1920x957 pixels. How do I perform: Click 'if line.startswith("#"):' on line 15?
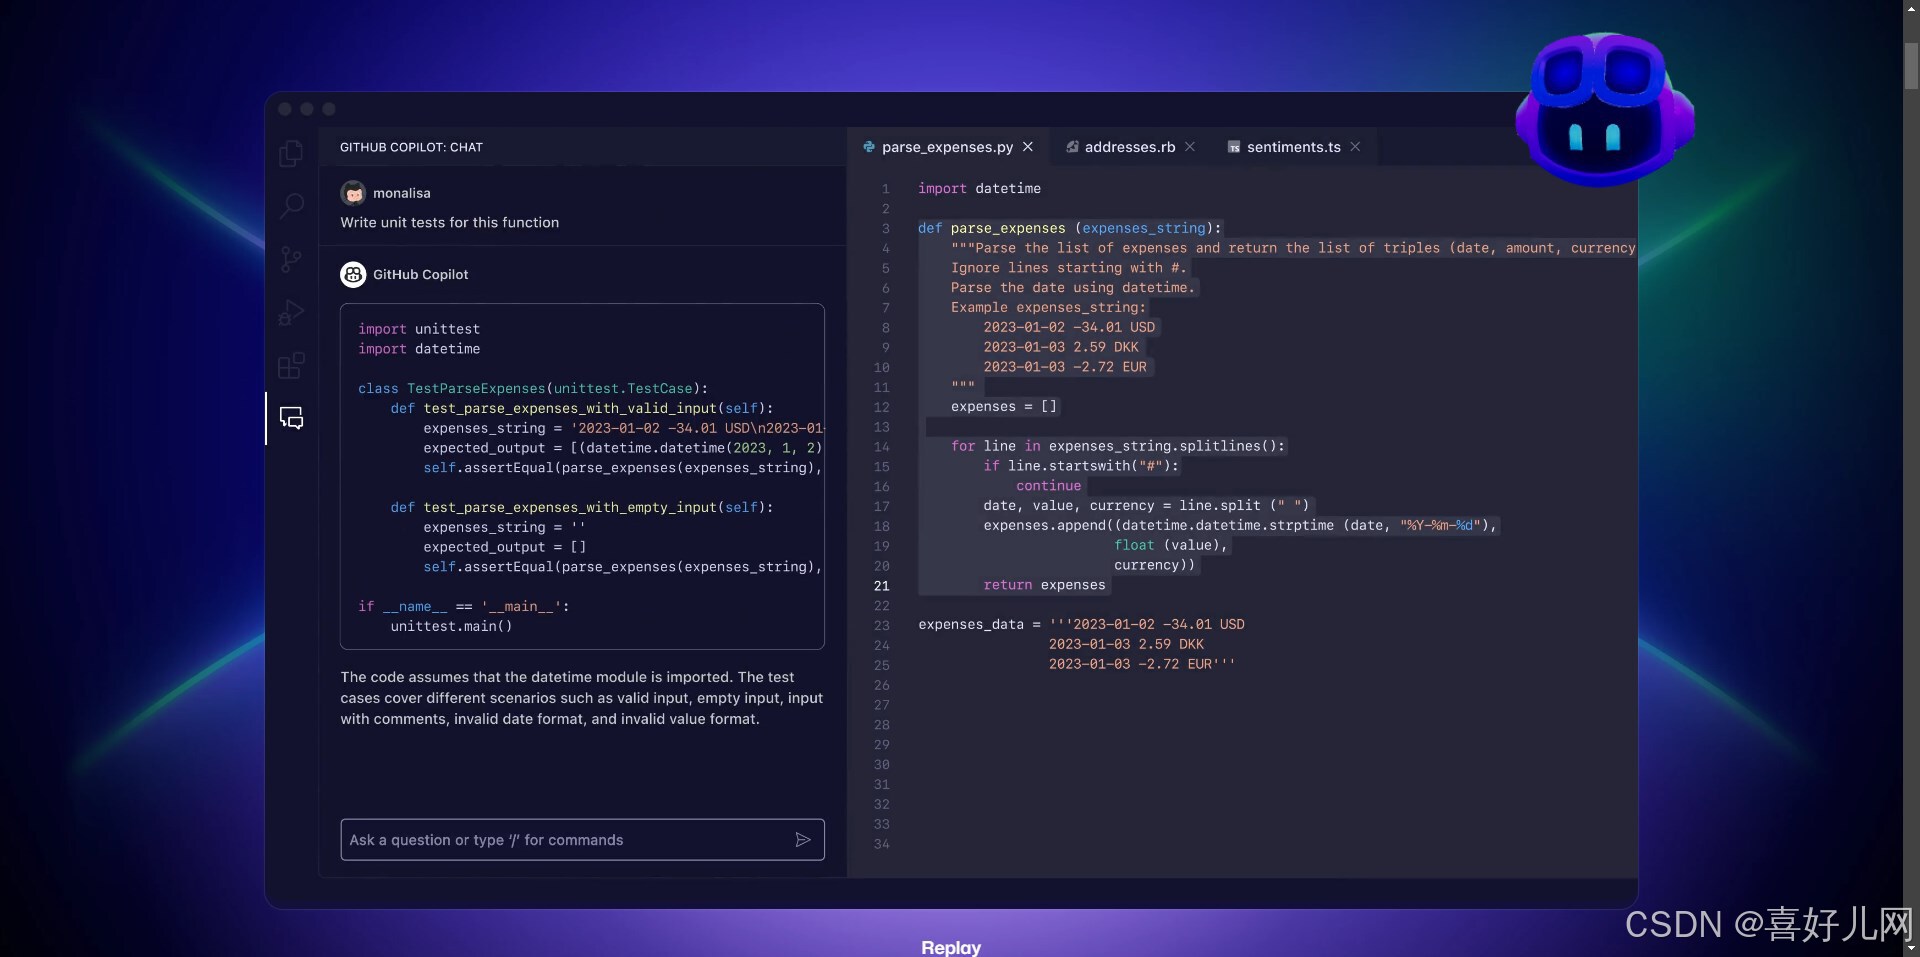point(1081,466)
